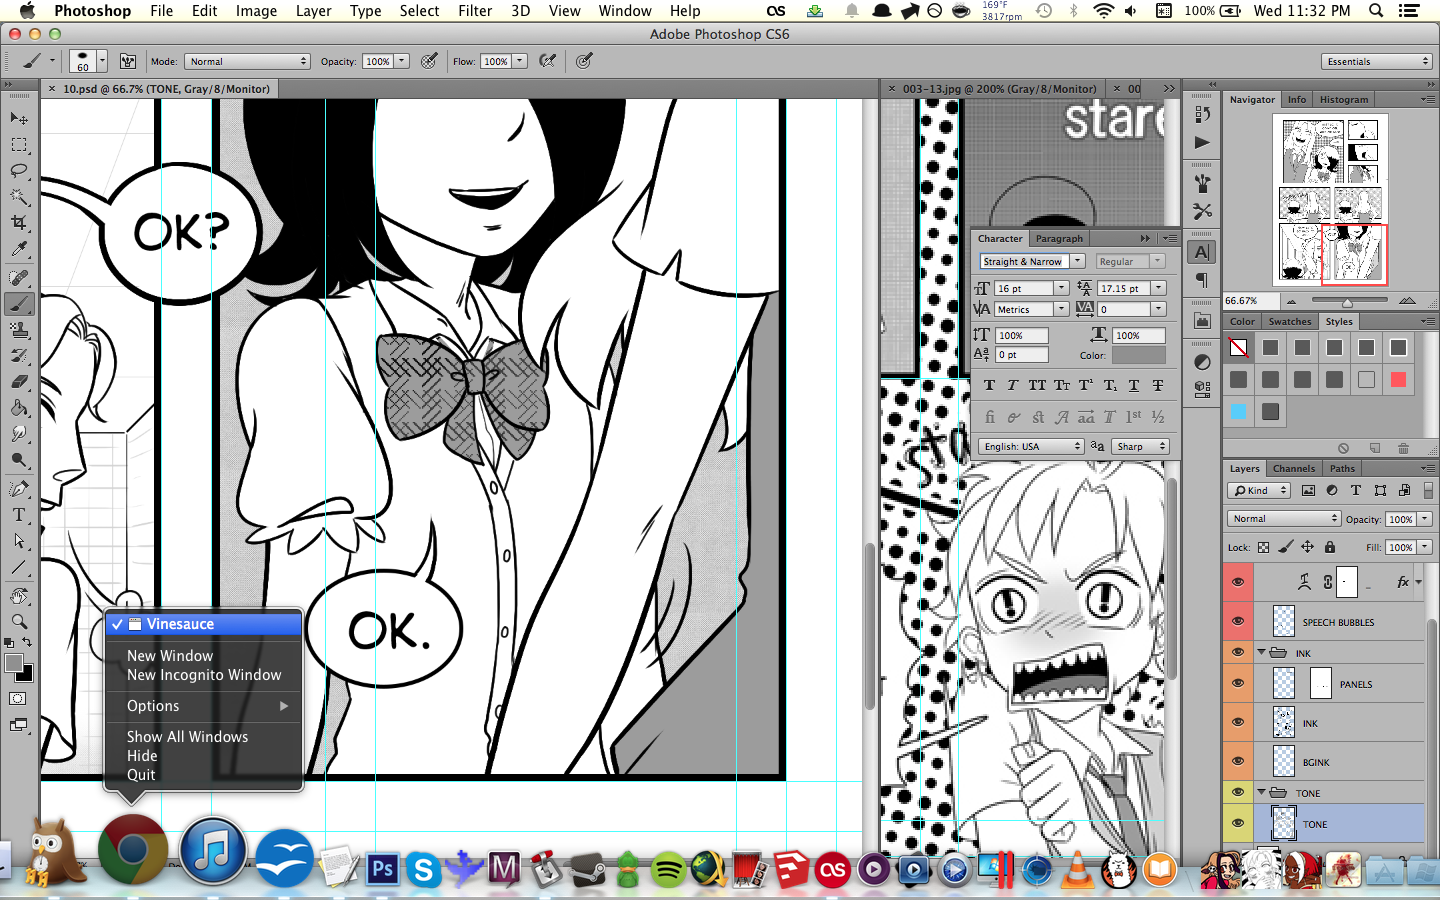Toggle visibility of the TONE group folder
Image resolution: width=1440 pixels, height=900 pixels.
[1238, 792]
